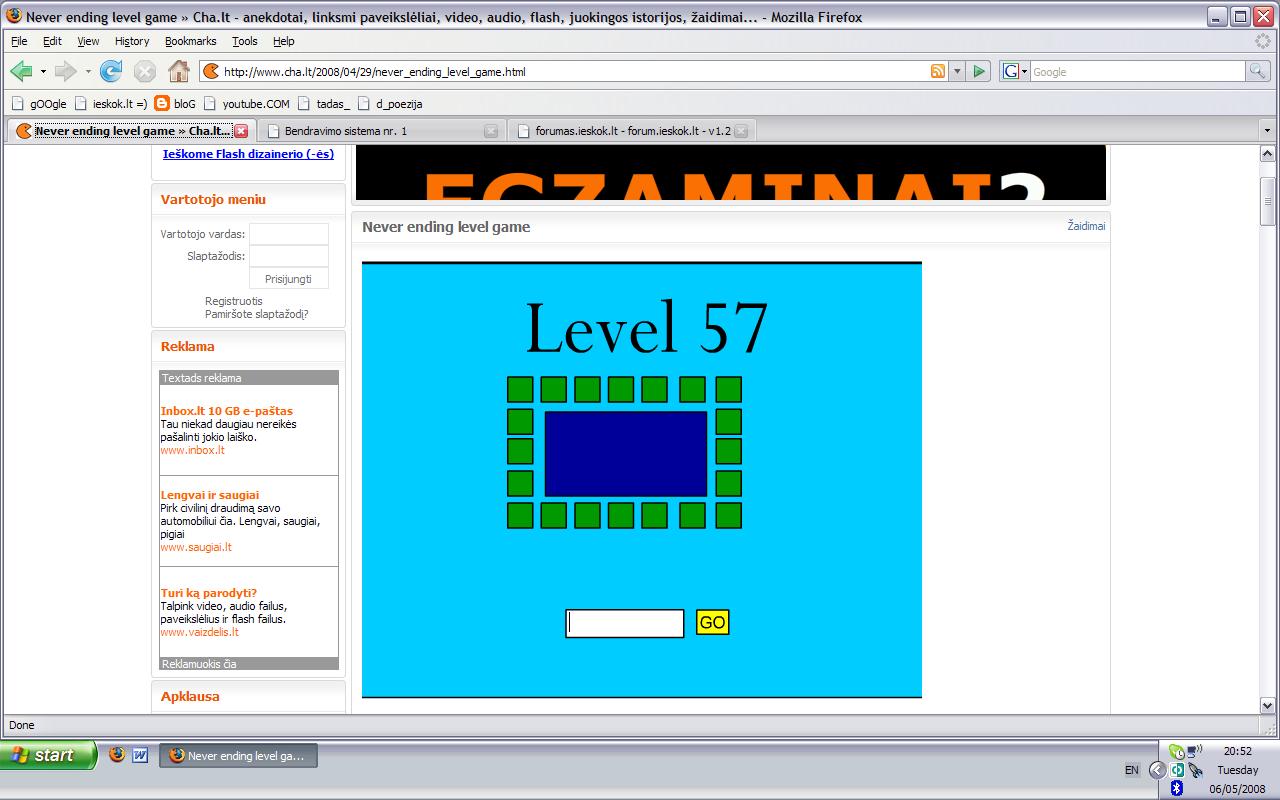The image size is (1280, 800).
Task: Open the list all tabs dropdown
Action: (x=1268, y=131)
